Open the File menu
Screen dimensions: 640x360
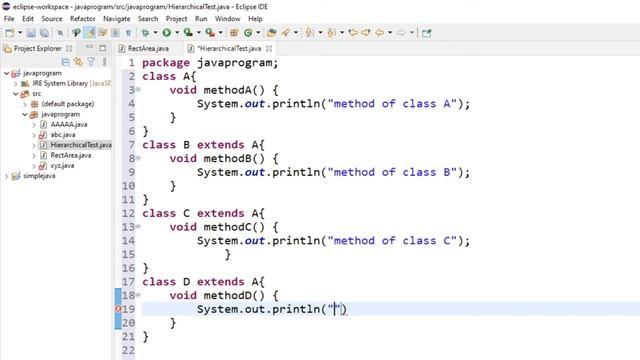tap(9, 19)
